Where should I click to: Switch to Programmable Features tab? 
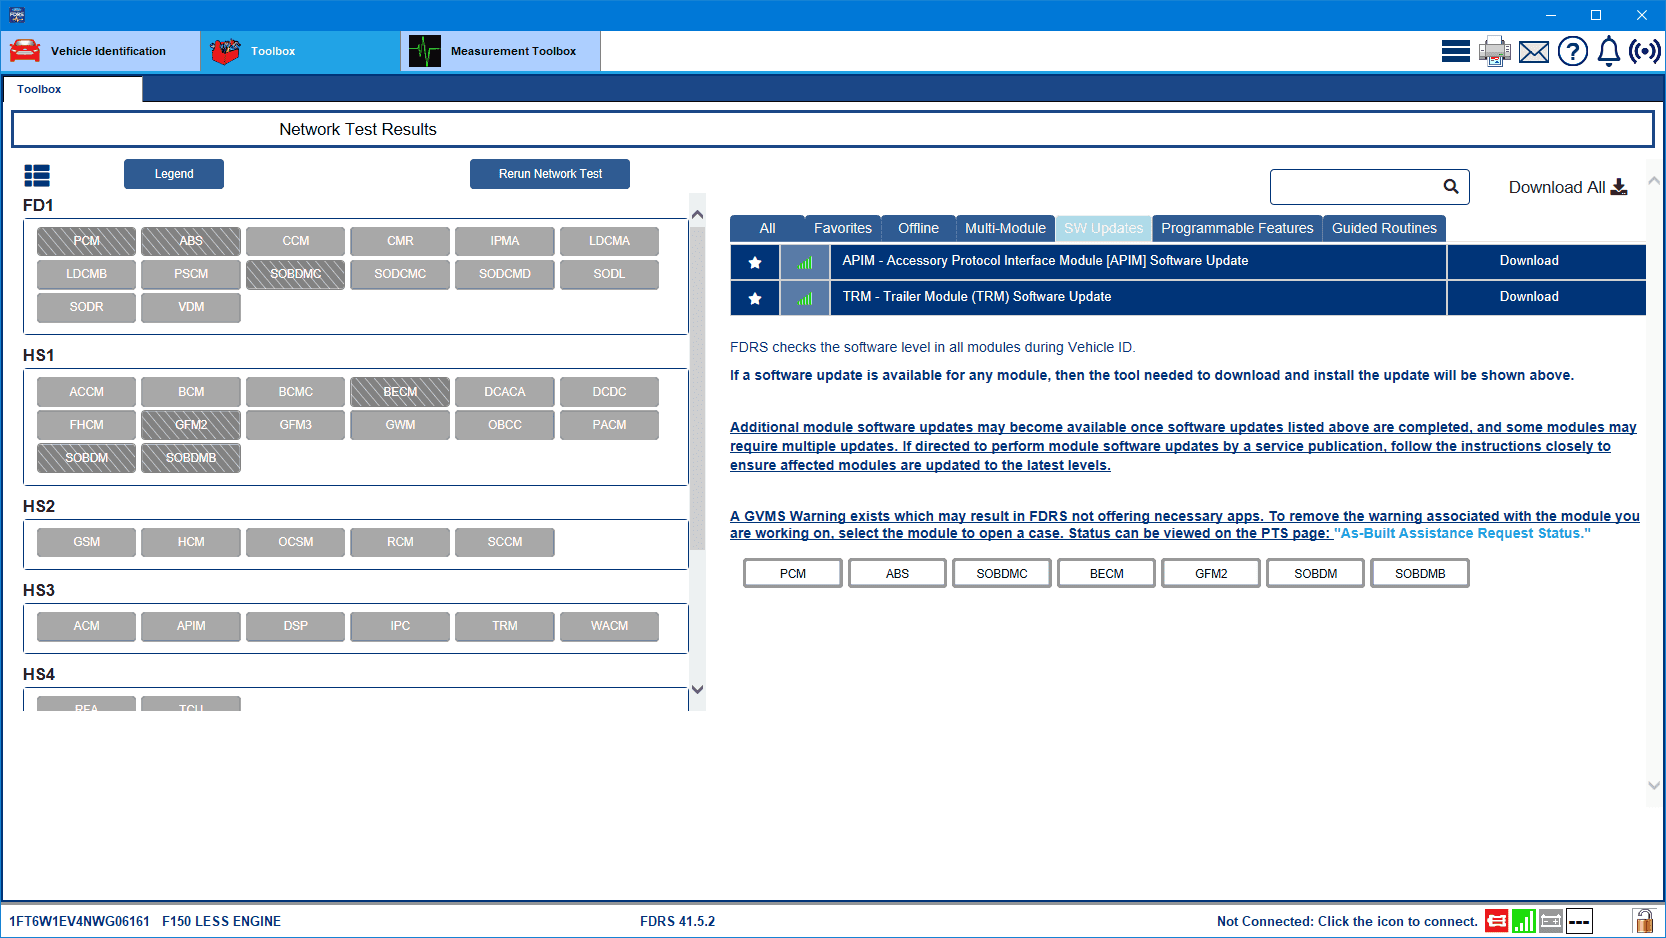[1237, 228]
